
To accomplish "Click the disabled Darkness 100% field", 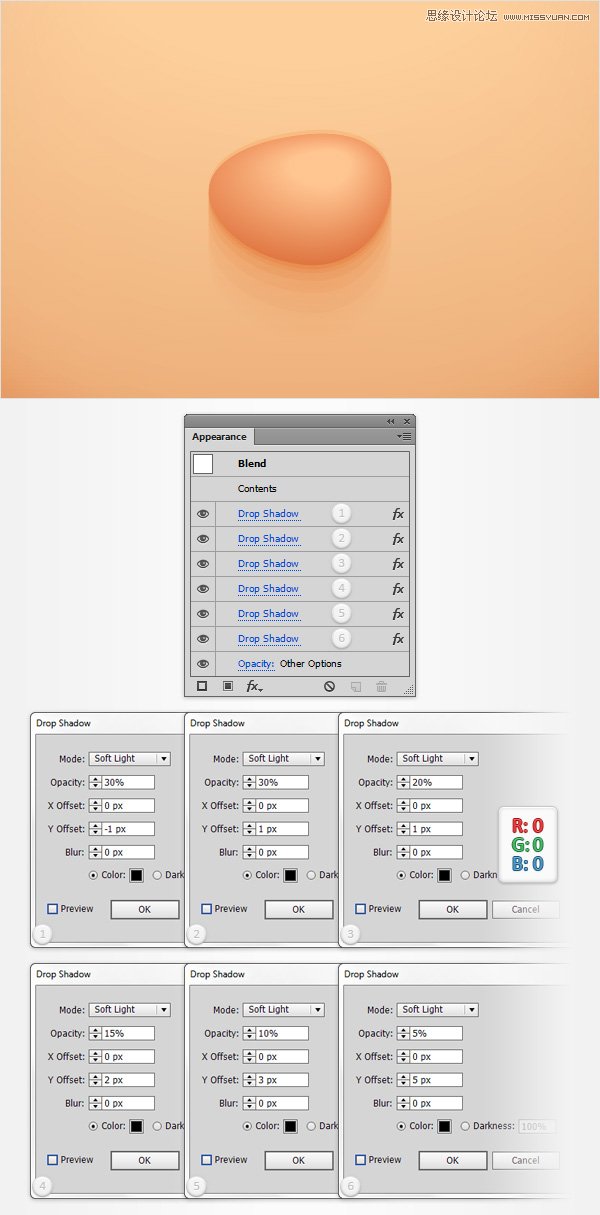I will 536,1126.
